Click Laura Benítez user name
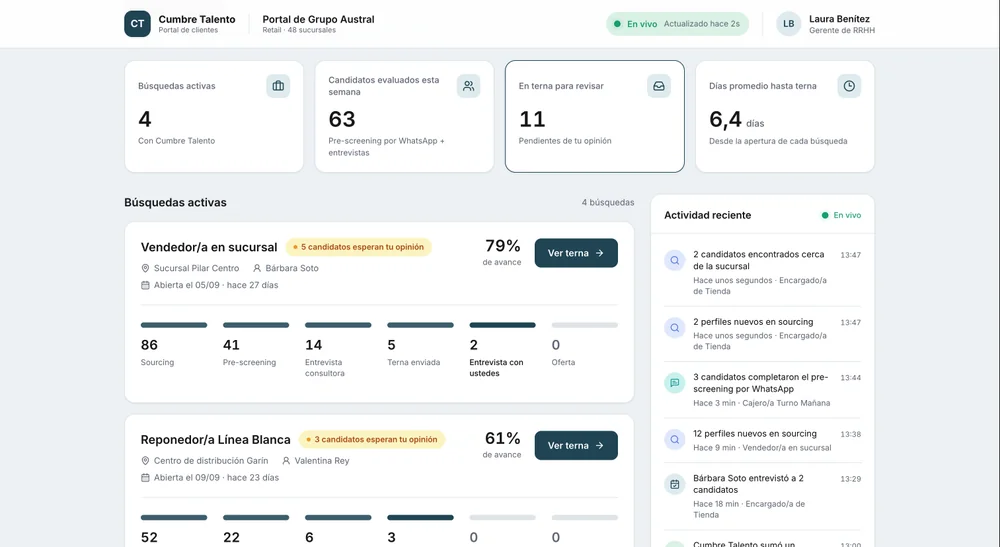The height and width of the screenshot is (547, 1000). pyautogui.click(x=839, y=18)
